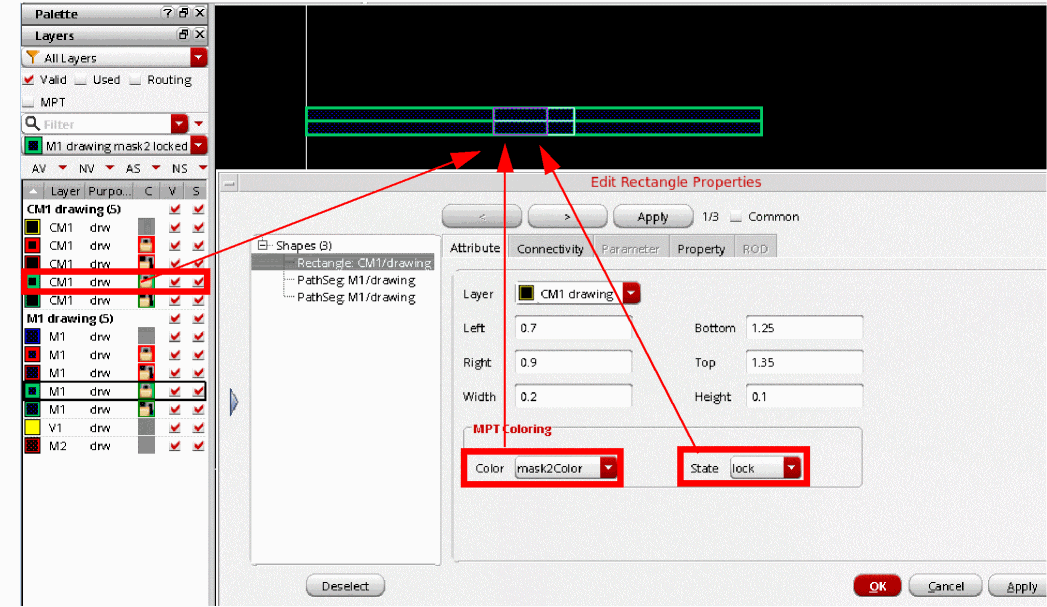Float the Palette panel with its undock icon
The width and height of the screenshot is (1047, 607).
[184, 13]
